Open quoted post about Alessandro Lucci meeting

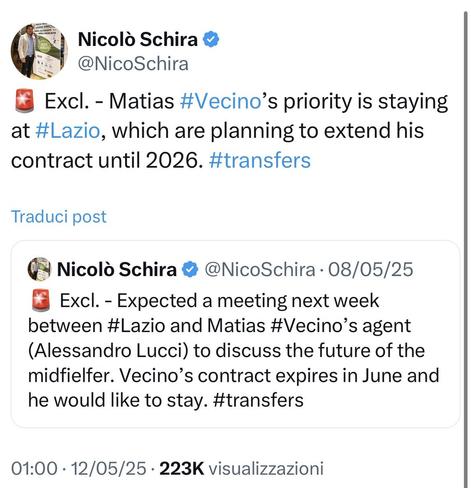point(235,334)
